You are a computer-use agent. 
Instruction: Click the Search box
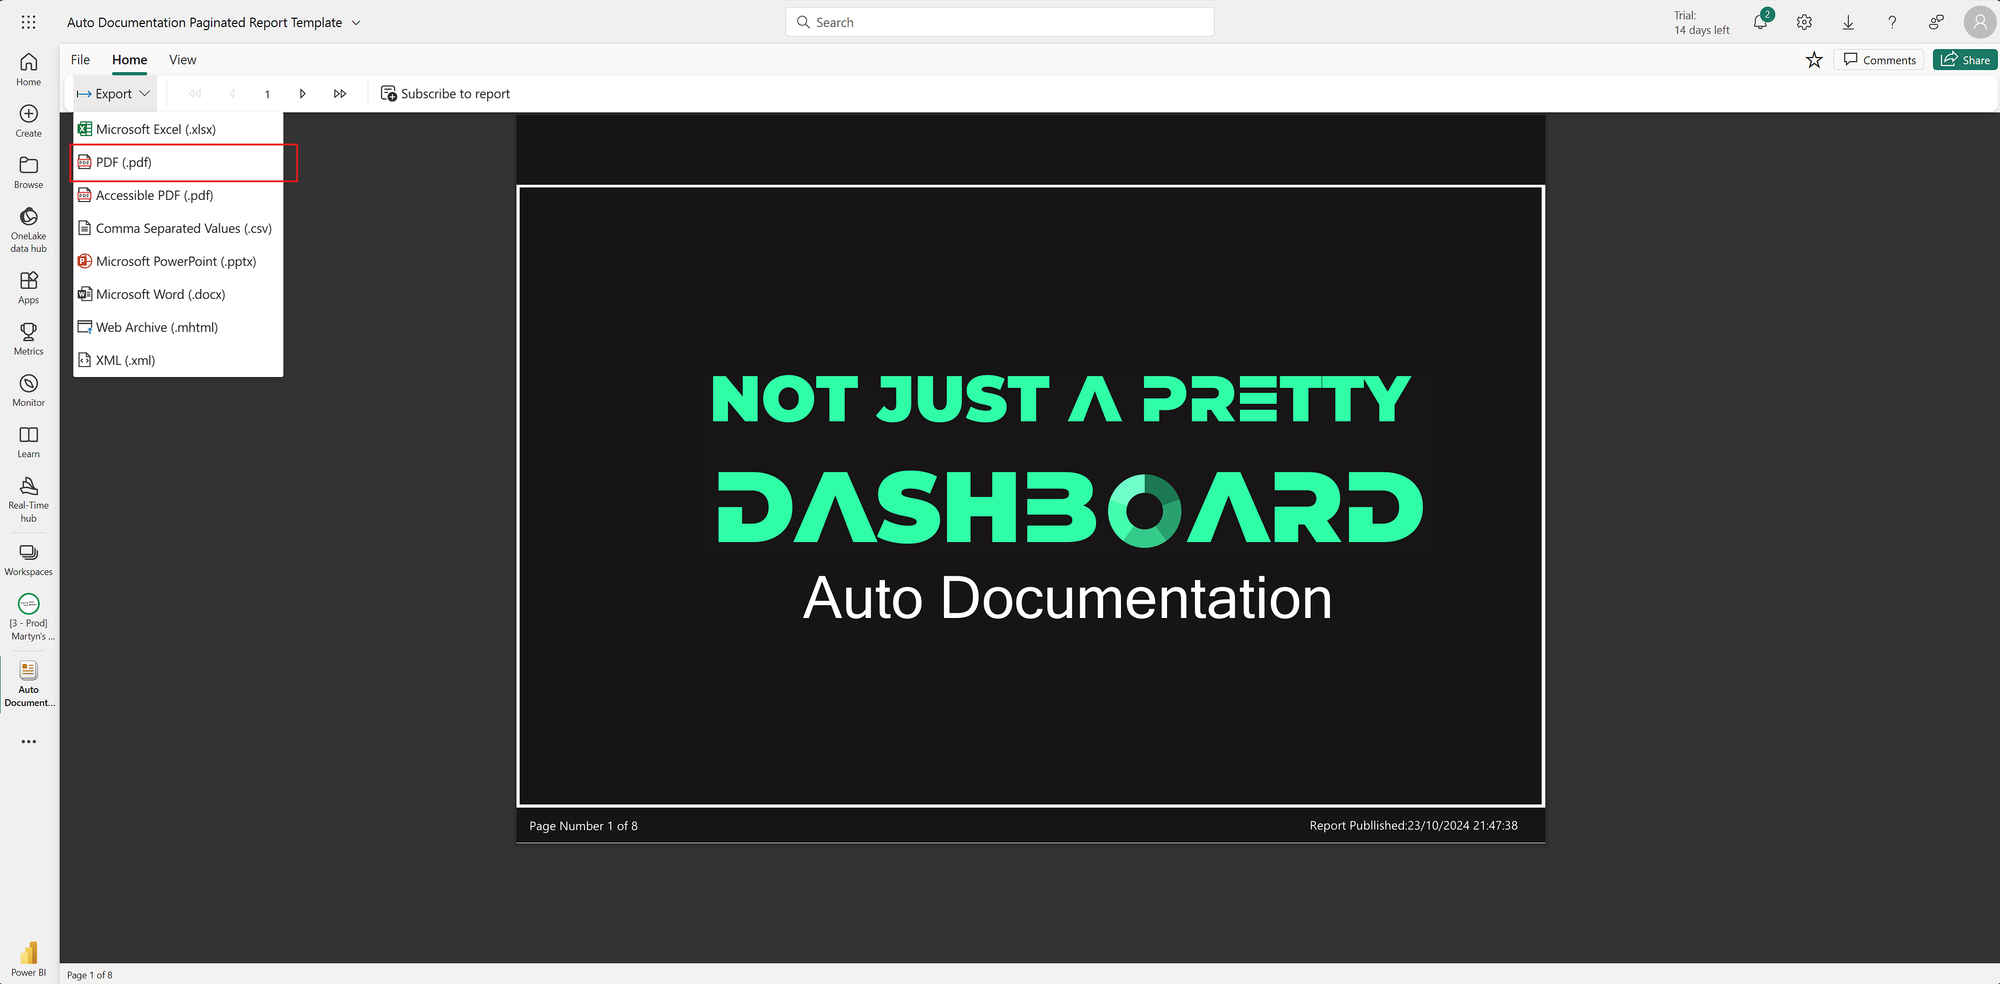[x=1000, y=22]
